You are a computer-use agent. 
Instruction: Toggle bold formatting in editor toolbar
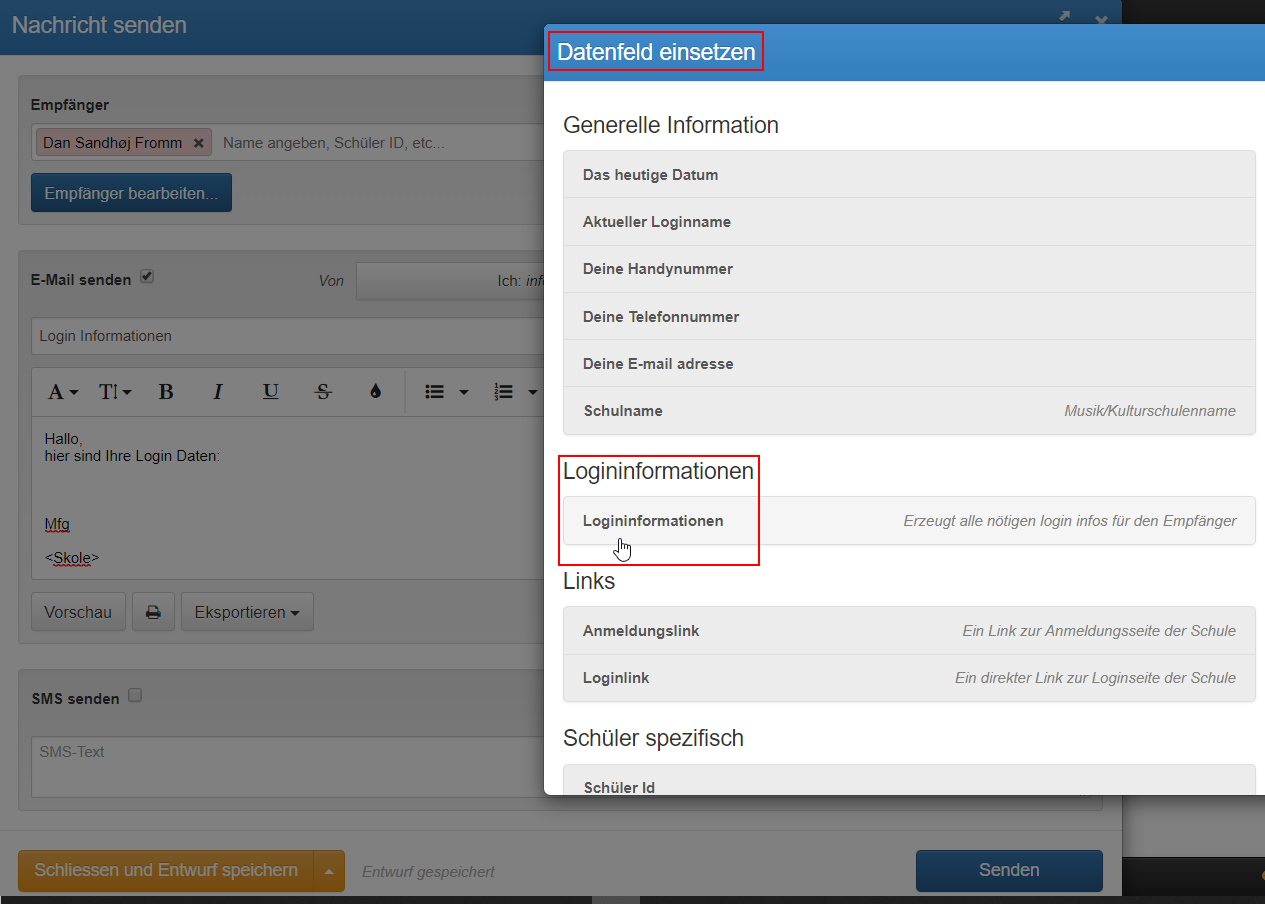click(166, 392)
